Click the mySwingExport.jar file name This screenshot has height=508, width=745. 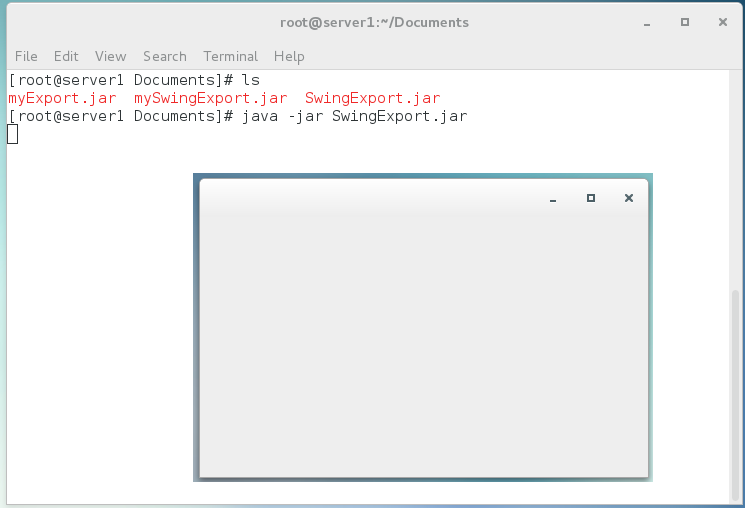pos(210,98)
